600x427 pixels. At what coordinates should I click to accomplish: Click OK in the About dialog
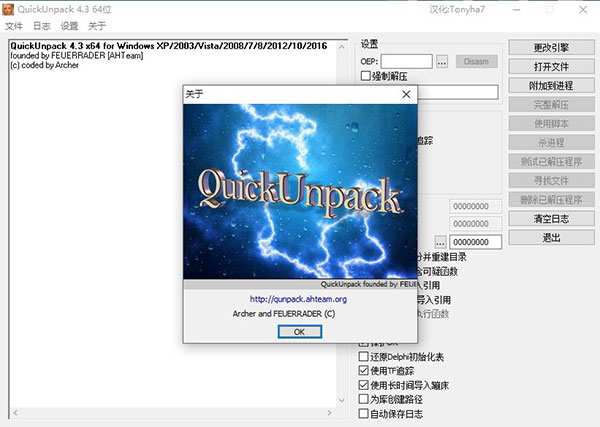[300, 332]
